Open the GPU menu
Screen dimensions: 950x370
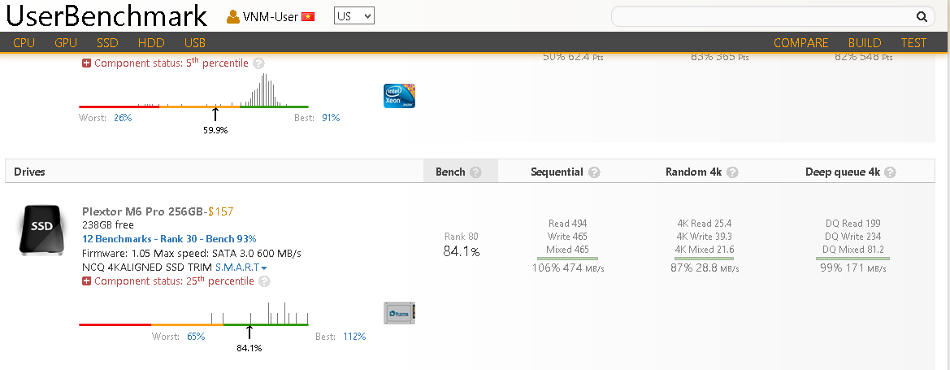(x=65, y=43)
